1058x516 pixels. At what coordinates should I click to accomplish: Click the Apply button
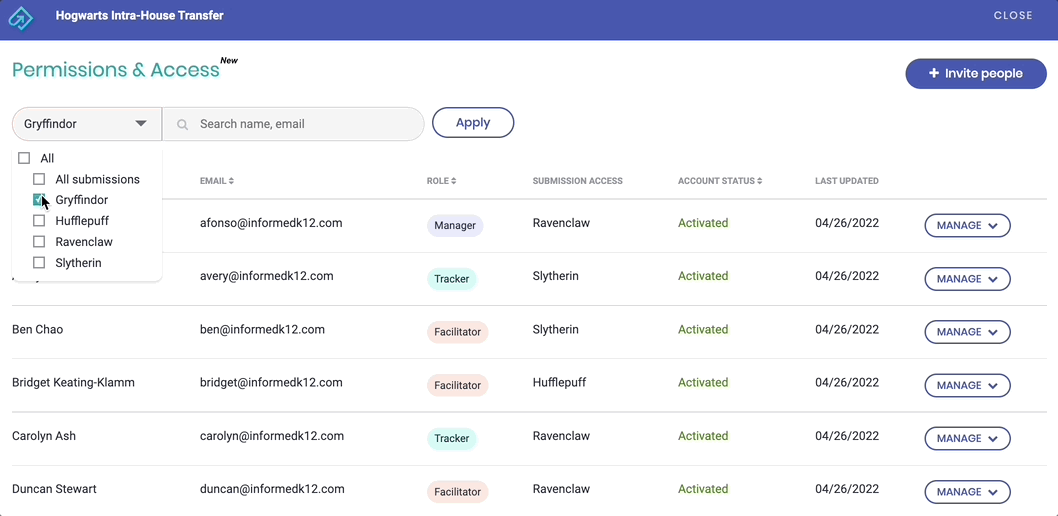point(473,123)
